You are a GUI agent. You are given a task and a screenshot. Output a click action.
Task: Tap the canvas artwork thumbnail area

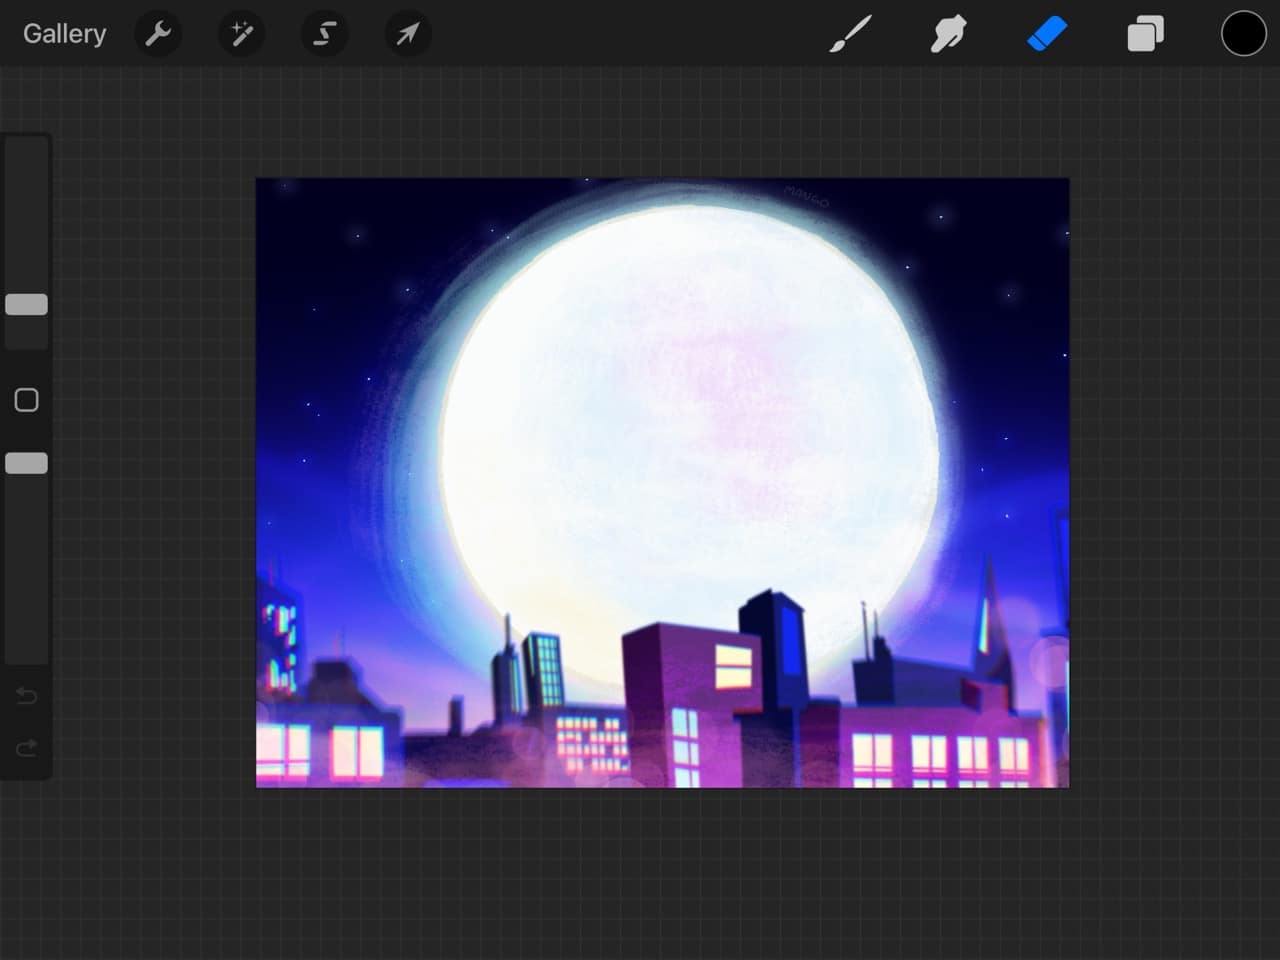coord(662,482)
